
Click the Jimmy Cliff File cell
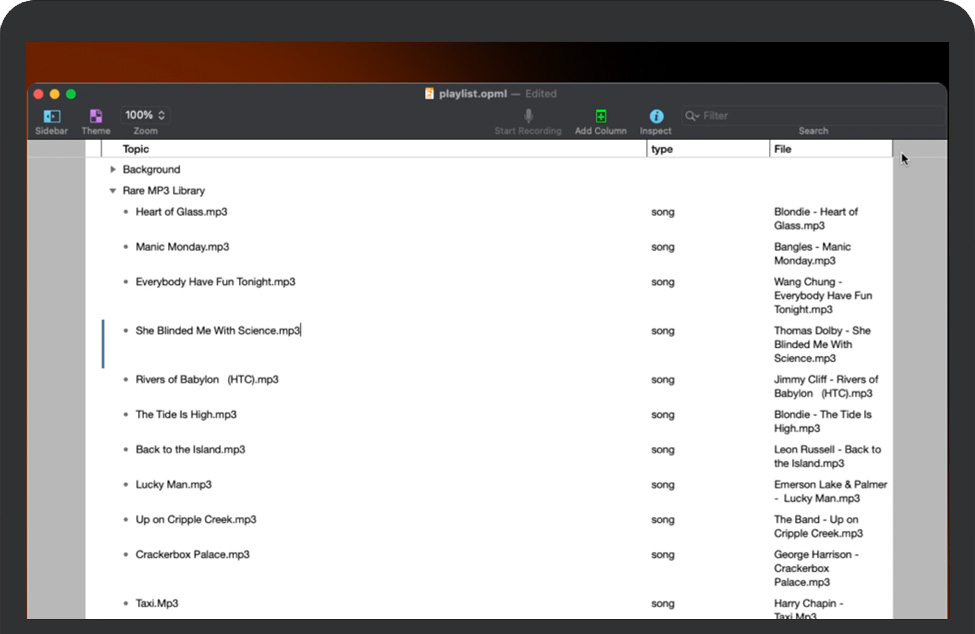point(825,386)
